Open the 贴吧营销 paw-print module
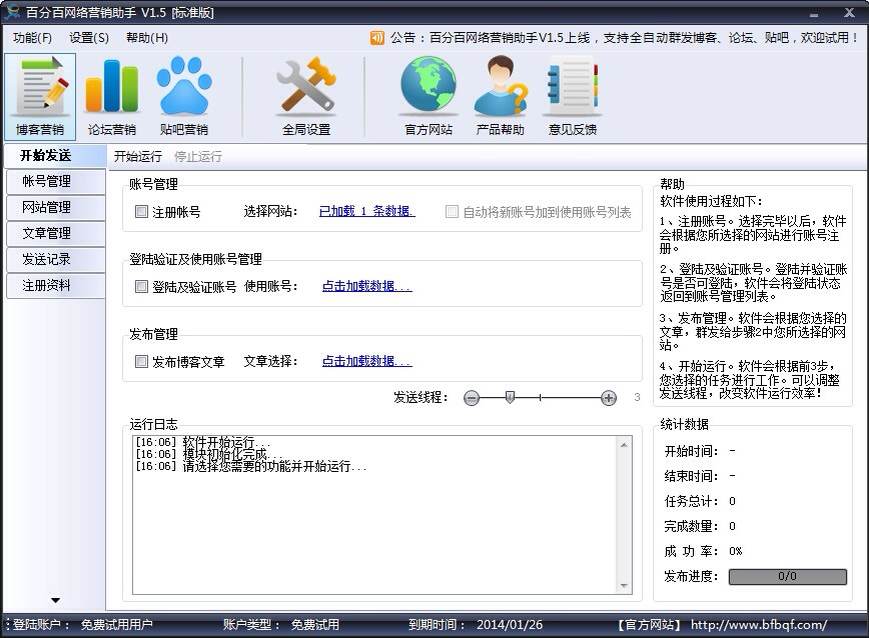This screenshot has height=638, width=869. tap(183, 96)
